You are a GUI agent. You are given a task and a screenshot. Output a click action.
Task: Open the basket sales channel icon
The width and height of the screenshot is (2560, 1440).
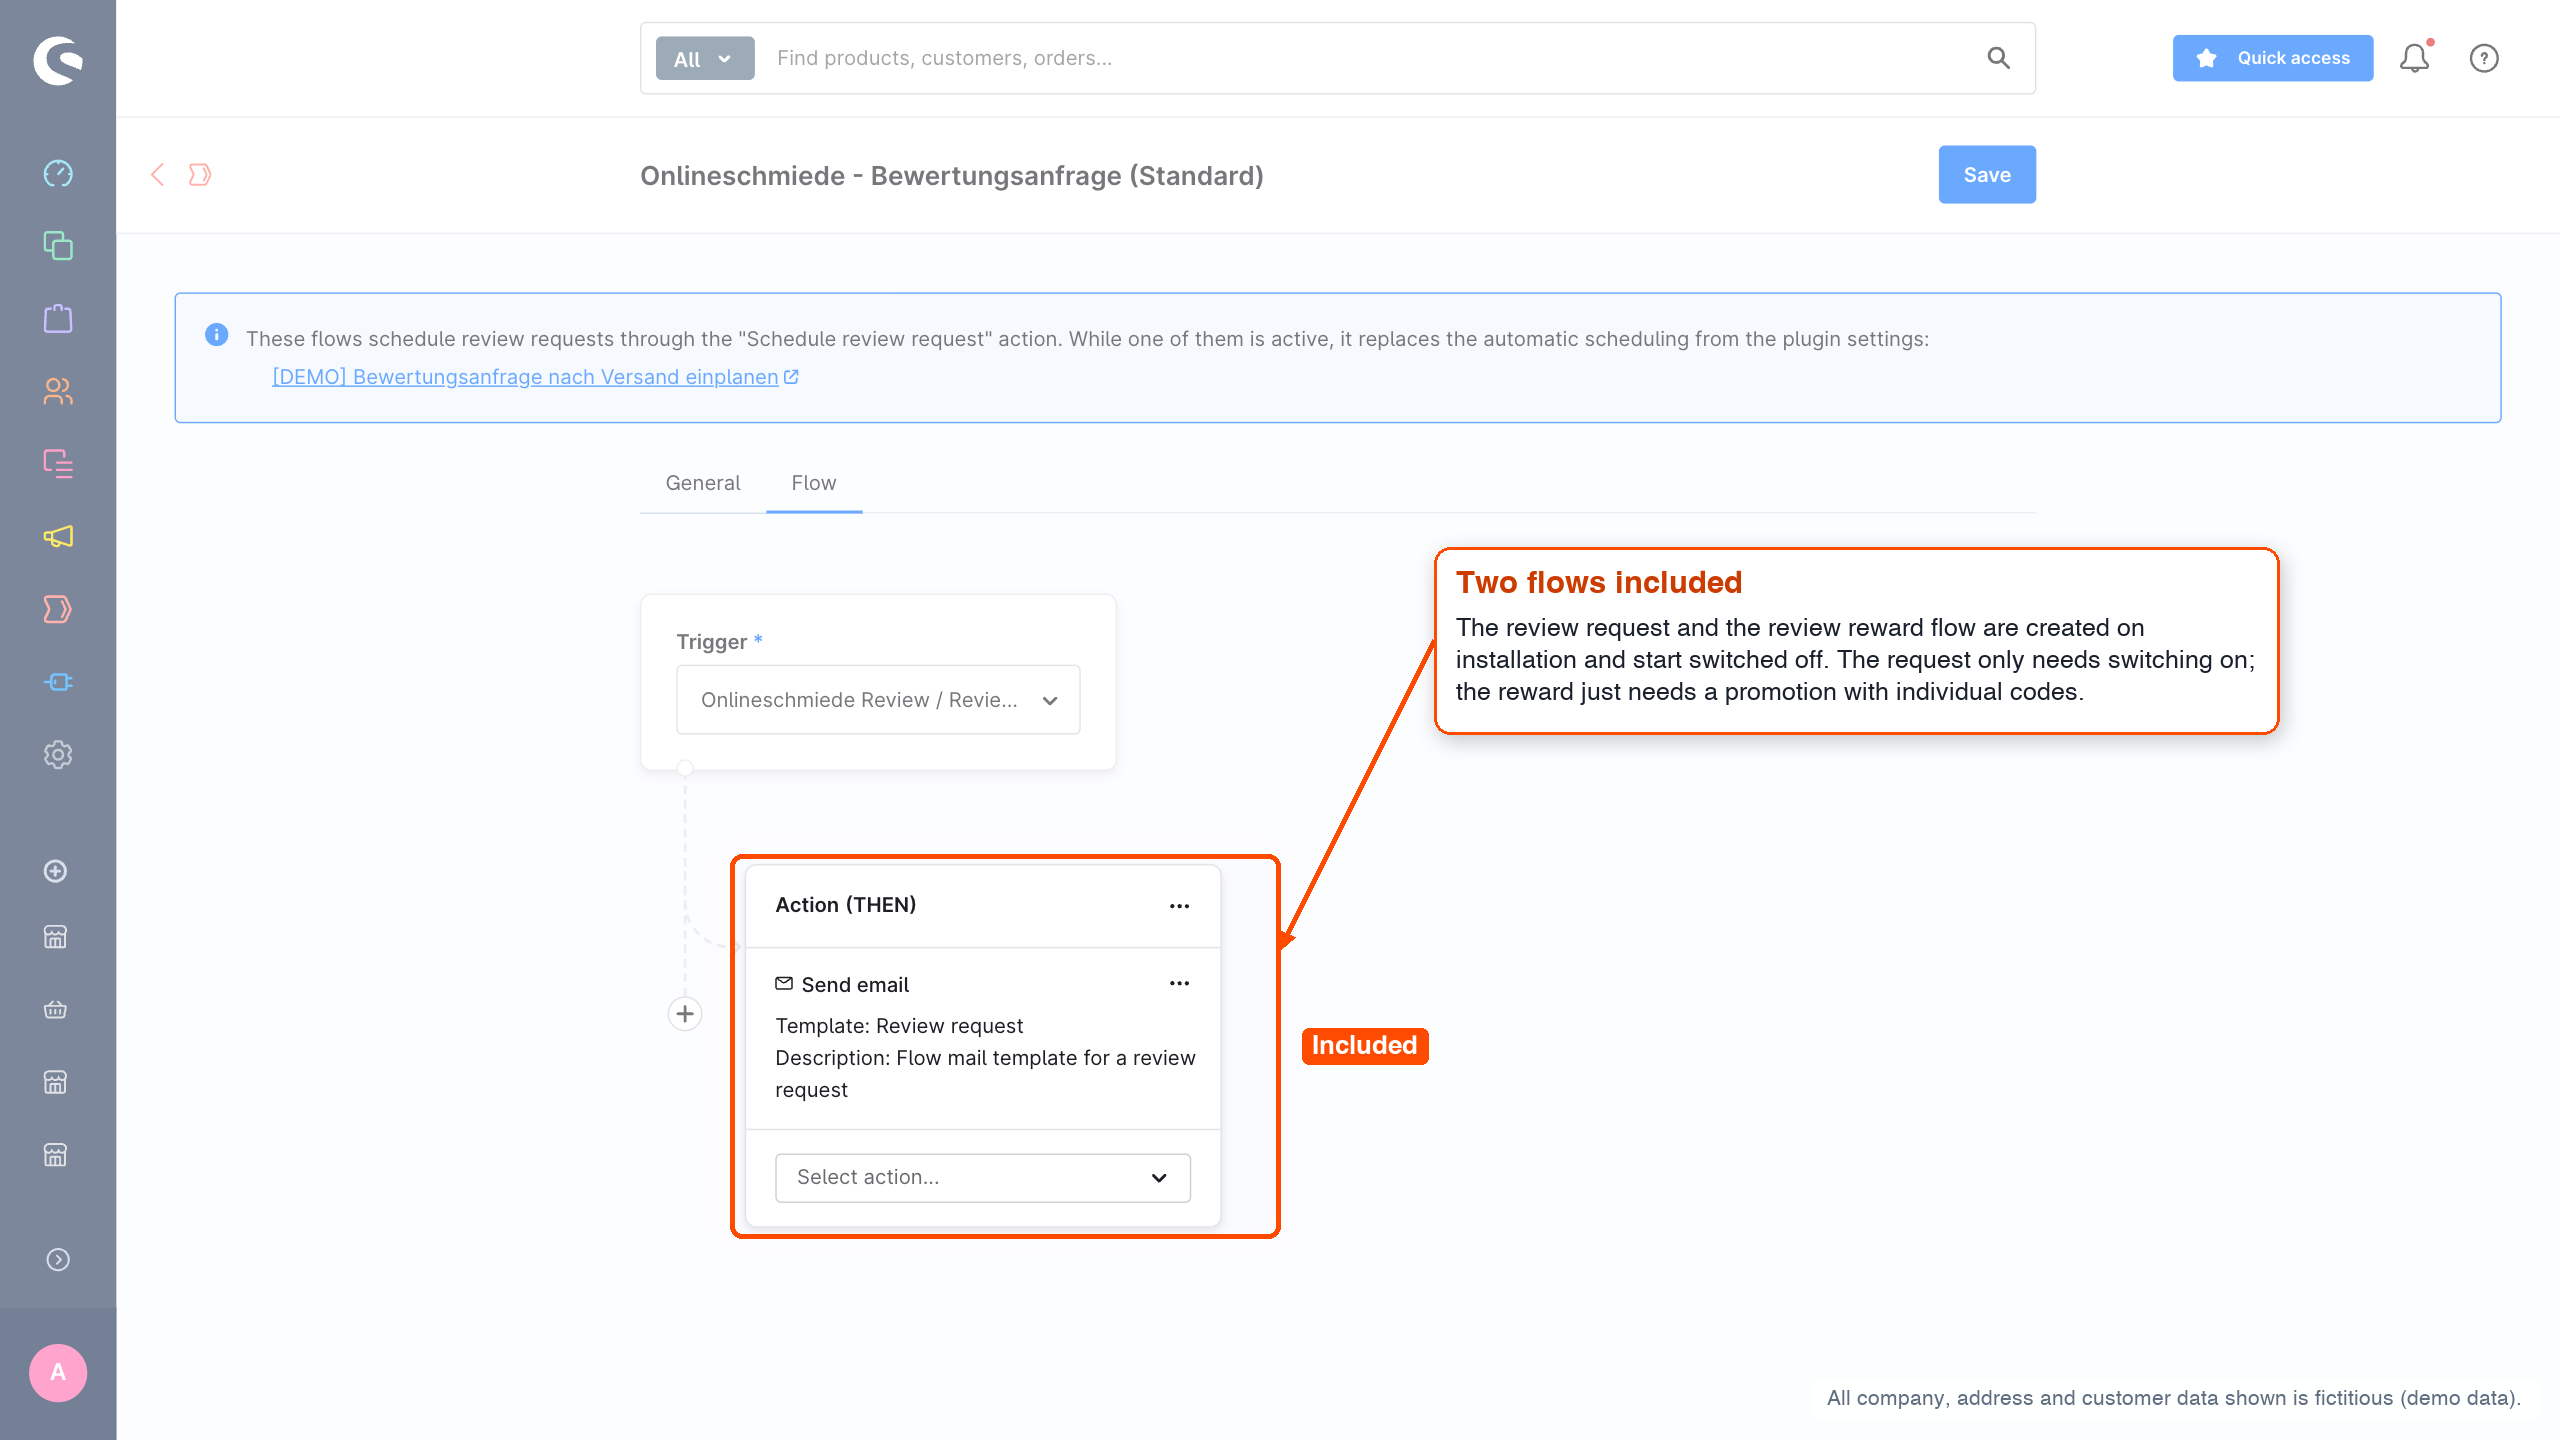point(56,1010)
